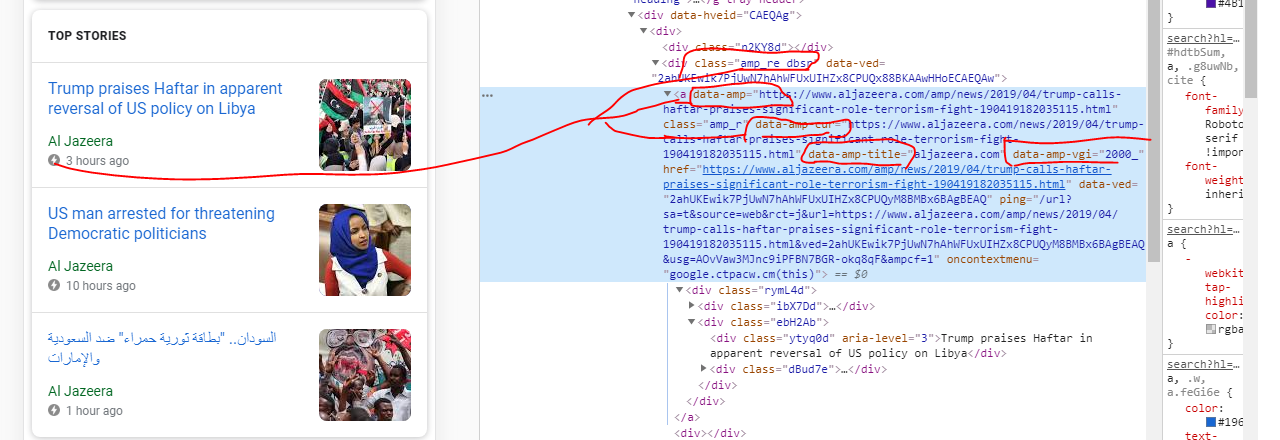Click the Libya protest thumbnail image
Image resolution: width=1280 pixels, height=440 pixels.
[x=365, y=125]
